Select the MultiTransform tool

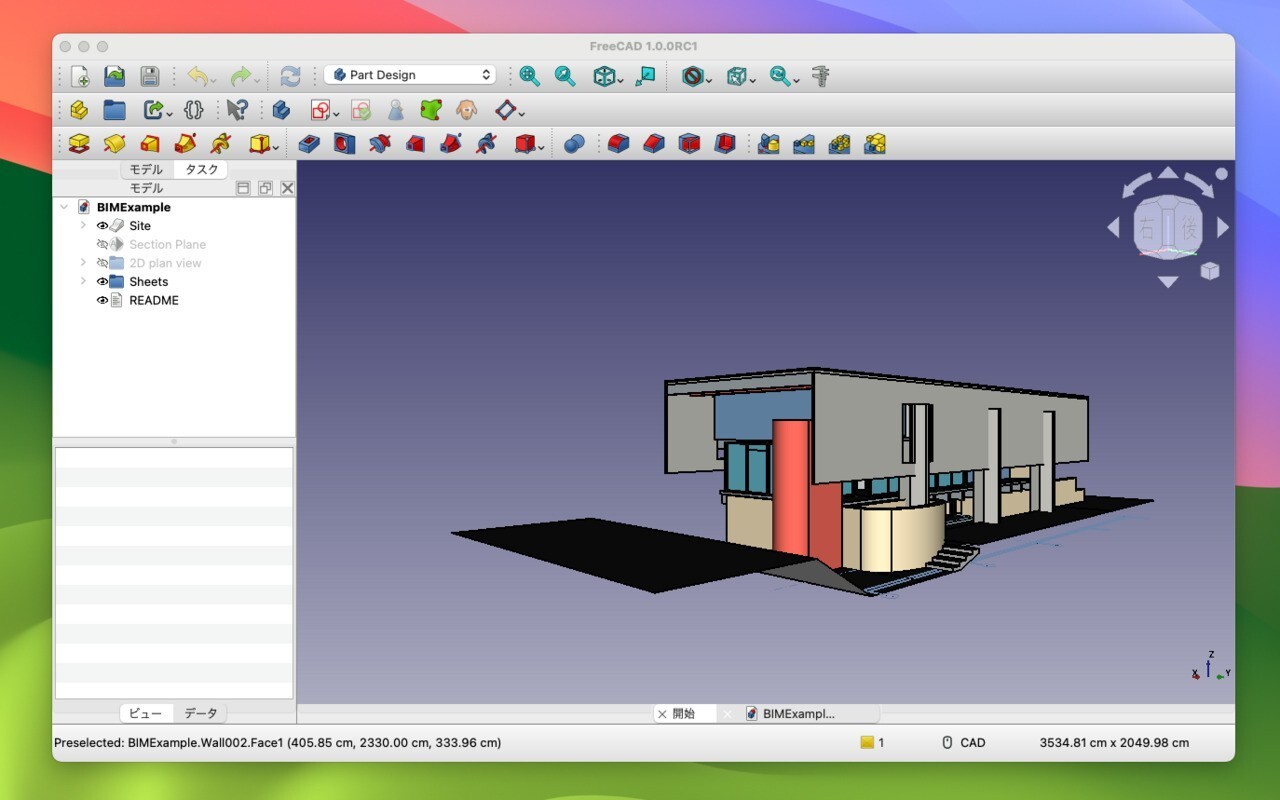point(875,144)
